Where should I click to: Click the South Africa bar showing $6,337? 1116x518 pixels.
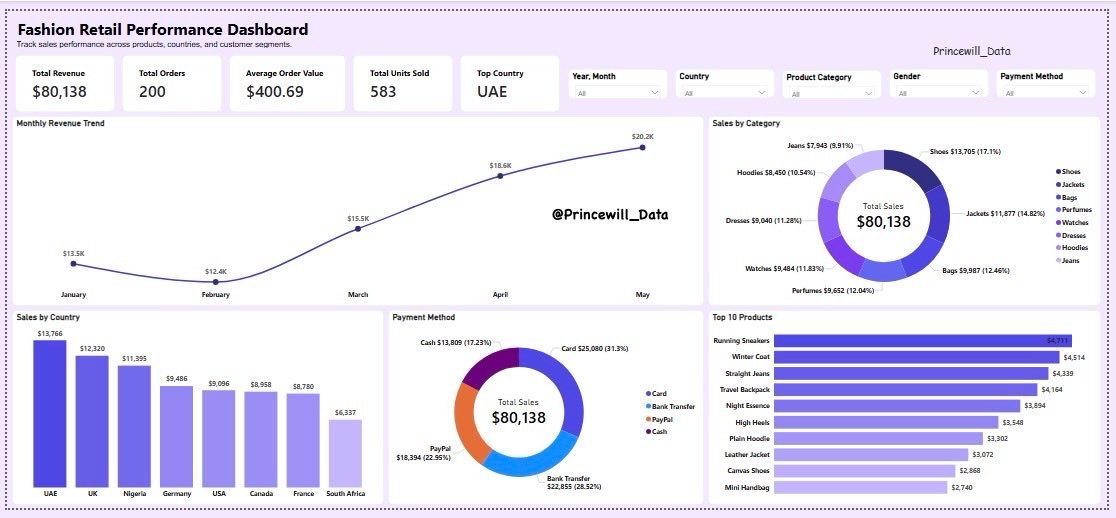click(x=345, y=453)
